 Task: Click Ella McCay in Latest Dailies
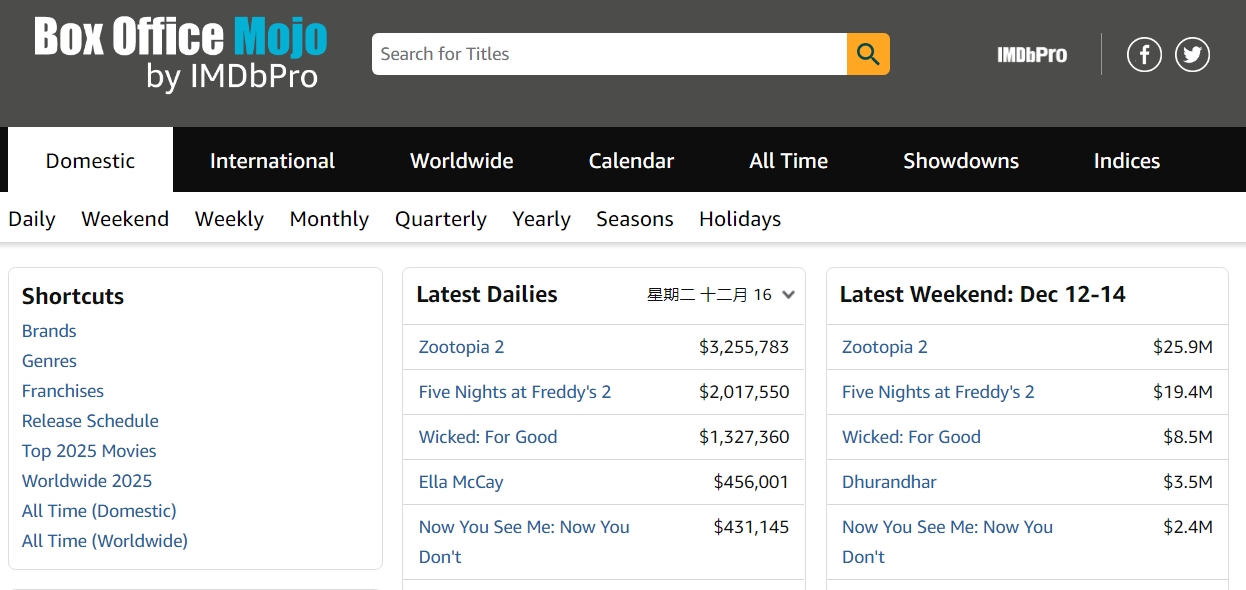coord(461,482)
